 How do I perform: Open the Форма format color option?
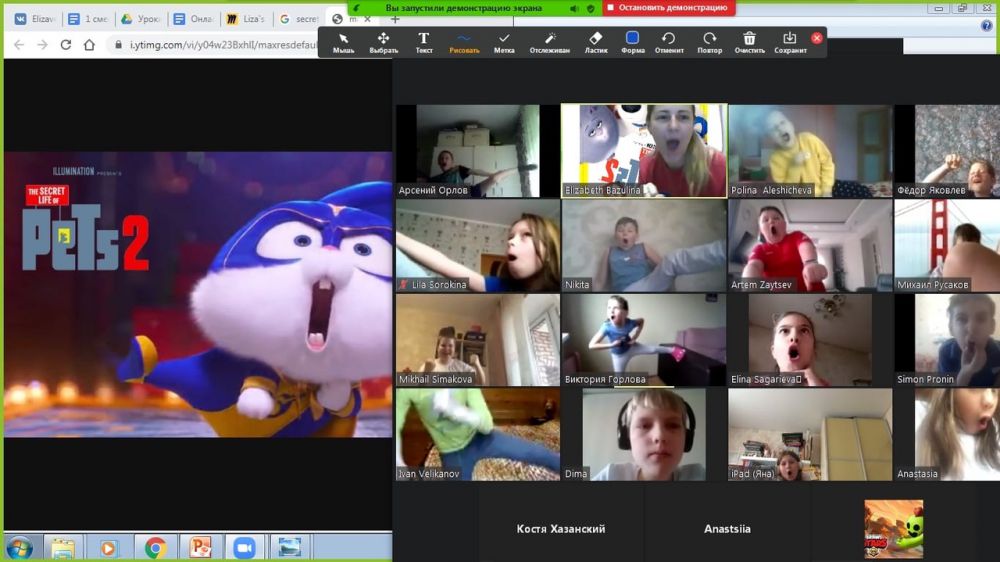[632, 43]
